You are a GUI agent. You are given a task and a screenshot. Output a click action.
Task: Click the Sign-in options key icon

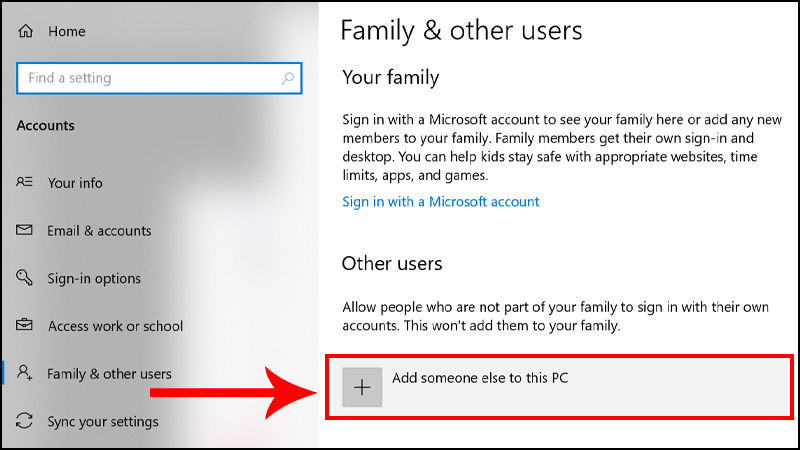(x=26, y=279)
